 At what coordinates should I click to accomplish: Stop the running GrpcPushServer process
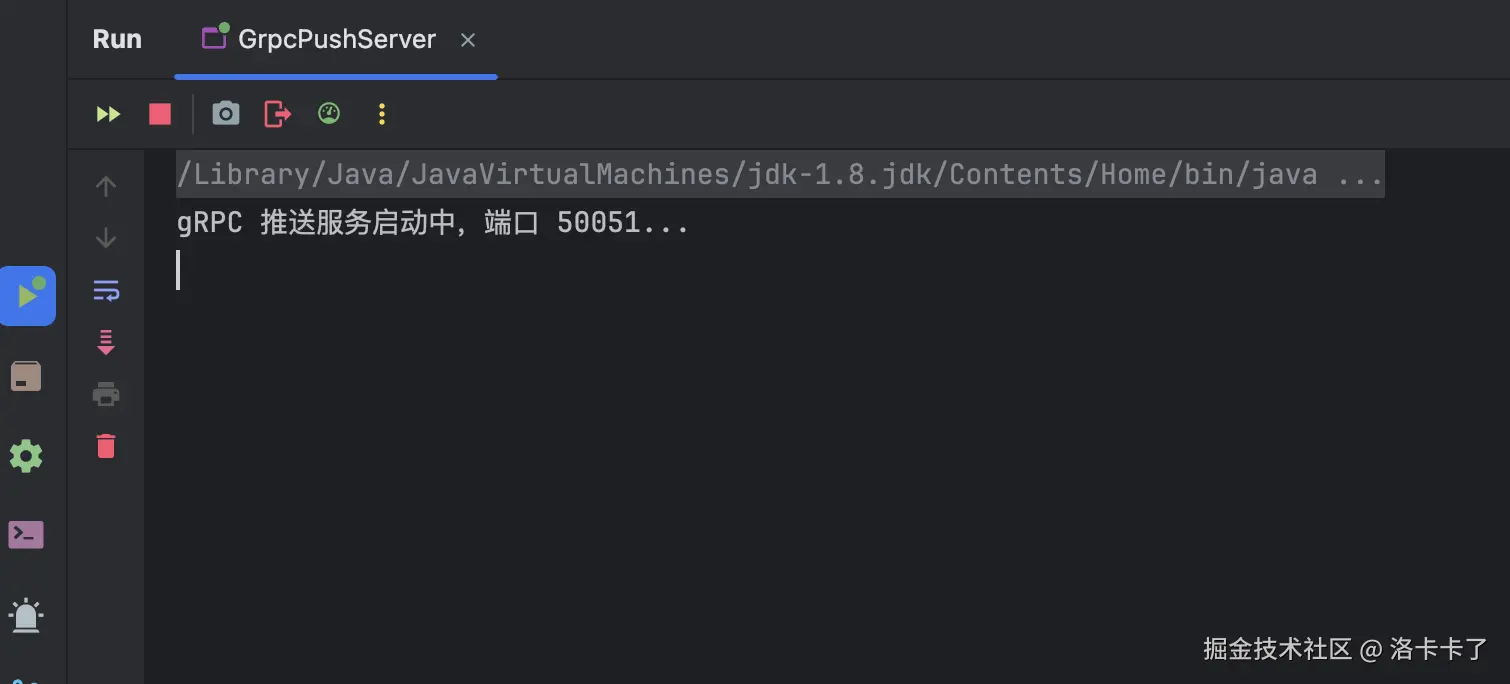pyautogui.click(x=160, y=114)
